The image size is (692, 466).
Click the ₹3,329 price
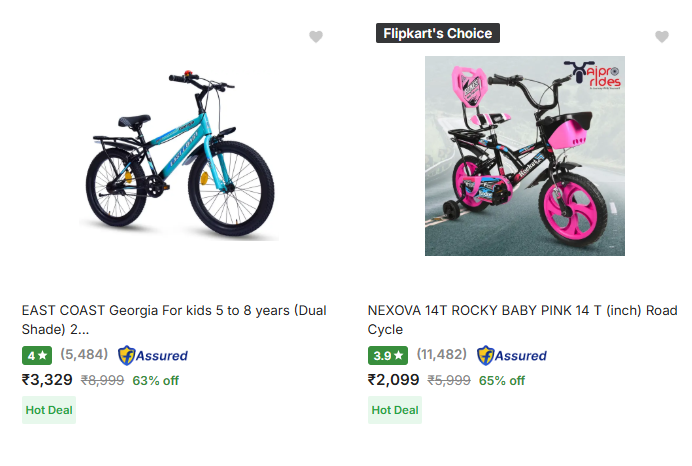tap(47, 380)
